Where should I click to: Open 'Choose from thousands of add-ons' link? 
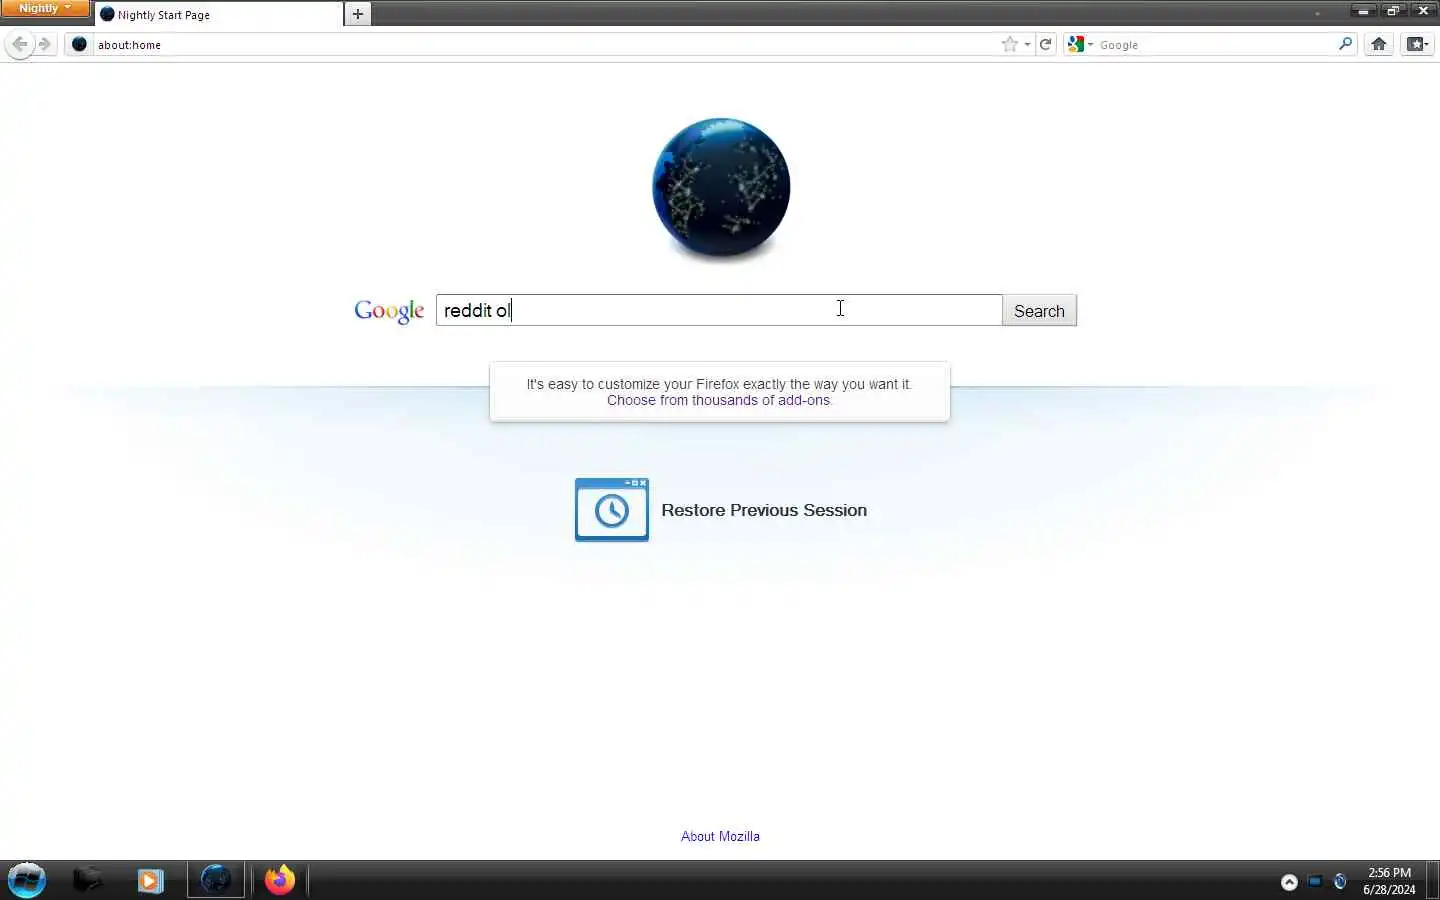(719, 400)
